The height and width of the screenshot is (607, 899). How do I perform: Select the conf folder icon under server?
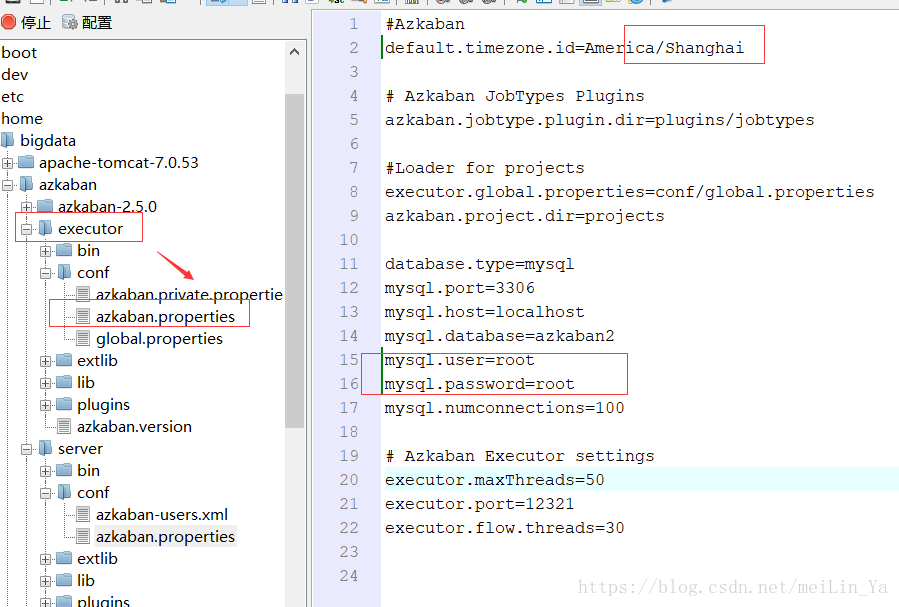tap(64, 492)
